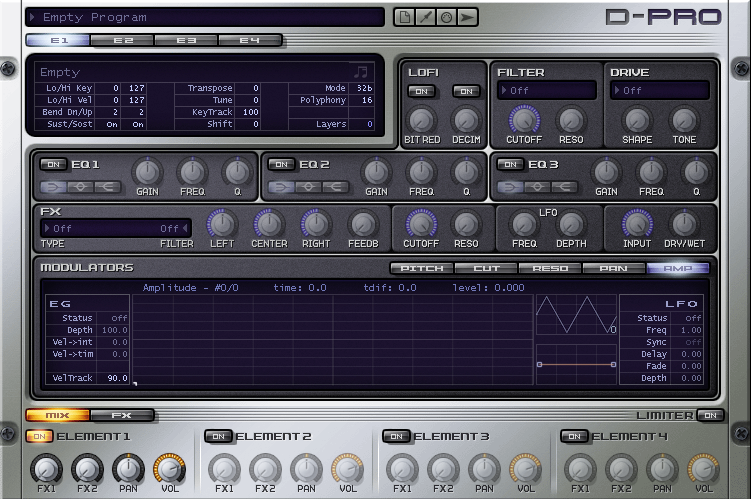751x499 pixels.
Task: Click the Layers value 0
Action: (x=369, y=124)
